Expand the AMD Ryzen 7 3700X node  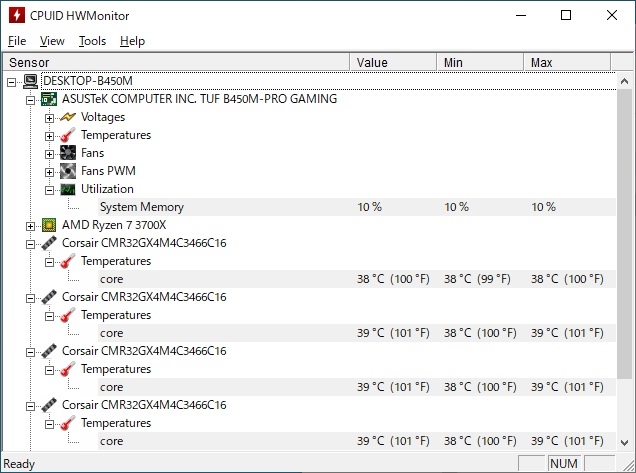pyautogui.click(x=30, y=226)
